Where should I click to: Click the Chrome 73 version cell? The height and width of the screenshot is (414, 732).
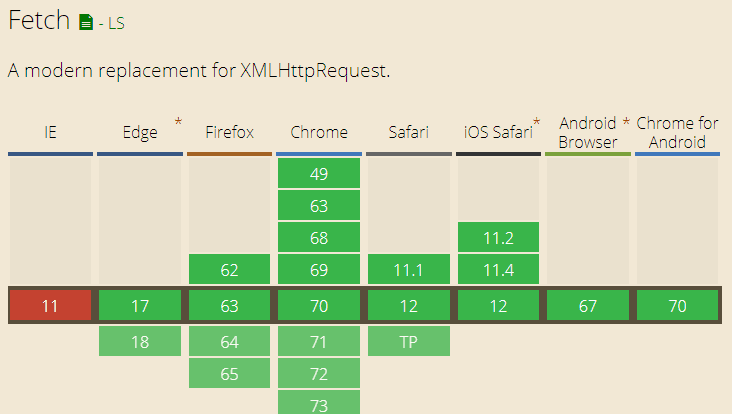pyautogui.click(x=319, y=403)
